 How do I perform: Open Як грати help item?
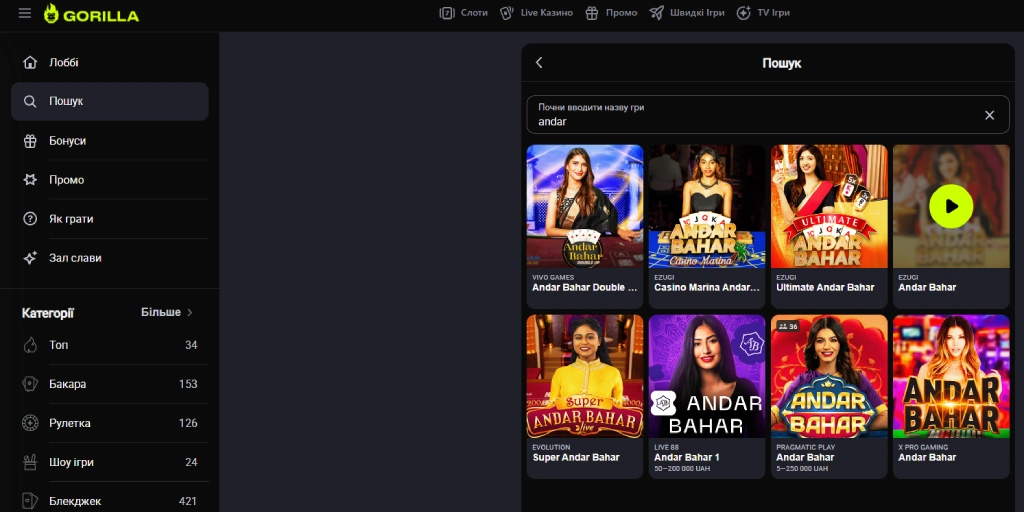tap(70, 219)
